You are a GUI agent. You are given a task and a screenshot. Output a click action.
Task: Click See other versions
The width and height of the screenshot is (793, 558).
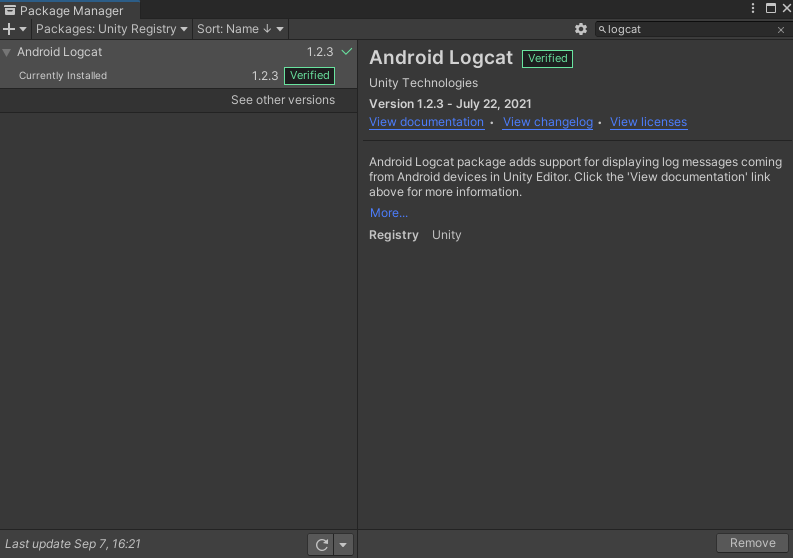pyautogui.click(x=283, y=100)
